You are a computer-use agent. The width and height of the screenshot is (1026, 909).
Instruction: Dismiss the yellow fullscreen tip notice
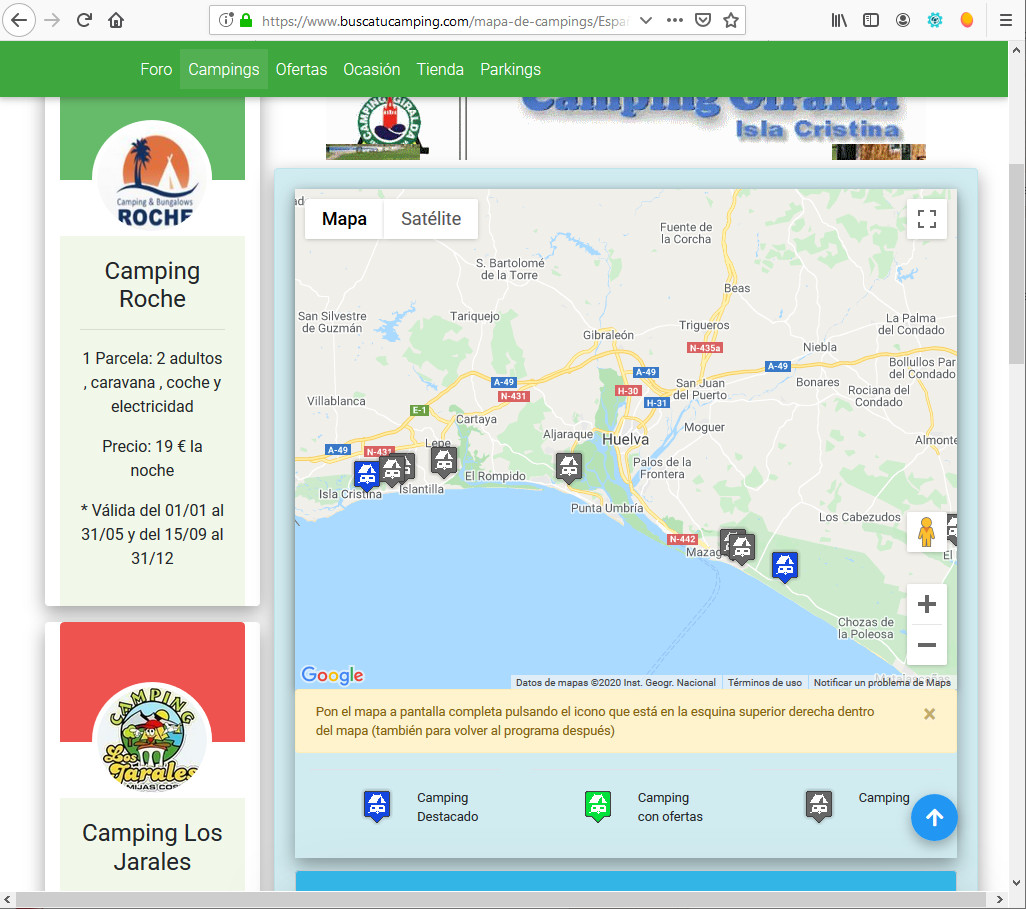(929, 714)
